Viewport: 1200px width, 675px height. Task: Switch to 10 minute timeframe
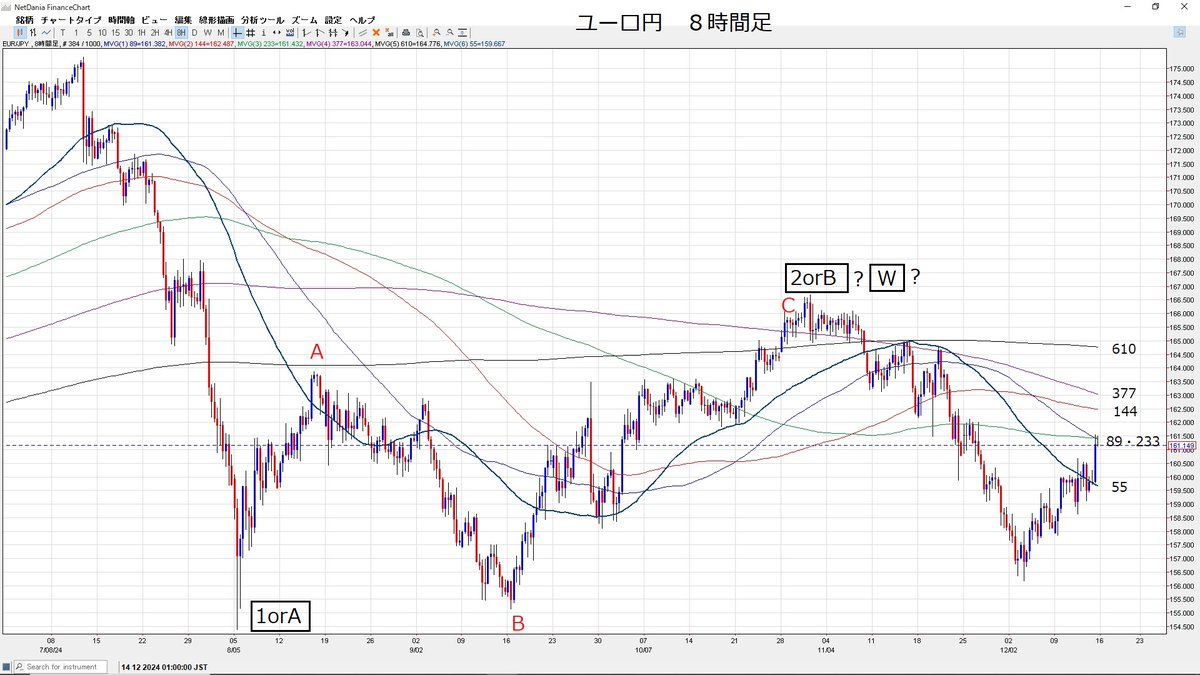102,33
